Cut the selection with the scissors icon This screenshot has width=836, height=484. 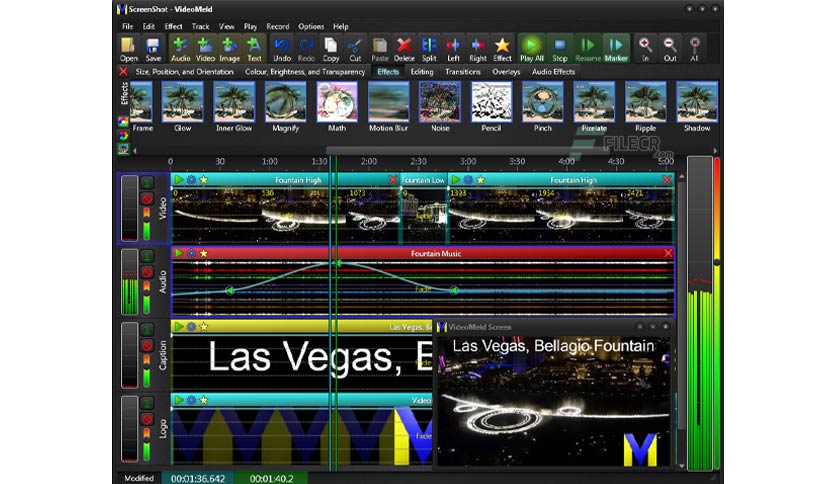click(x=355, y=49)
